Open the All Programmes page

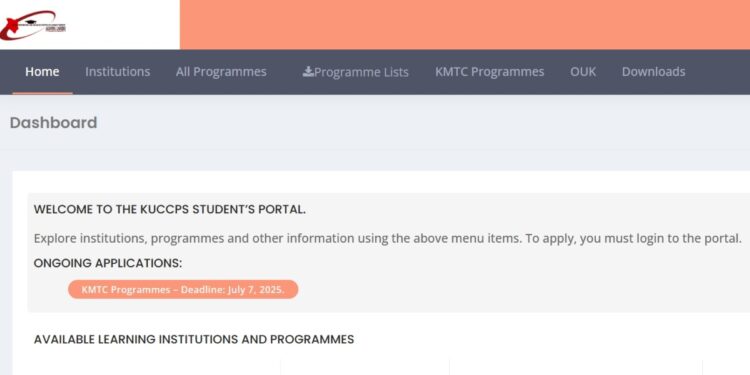(x=221, y=72)
